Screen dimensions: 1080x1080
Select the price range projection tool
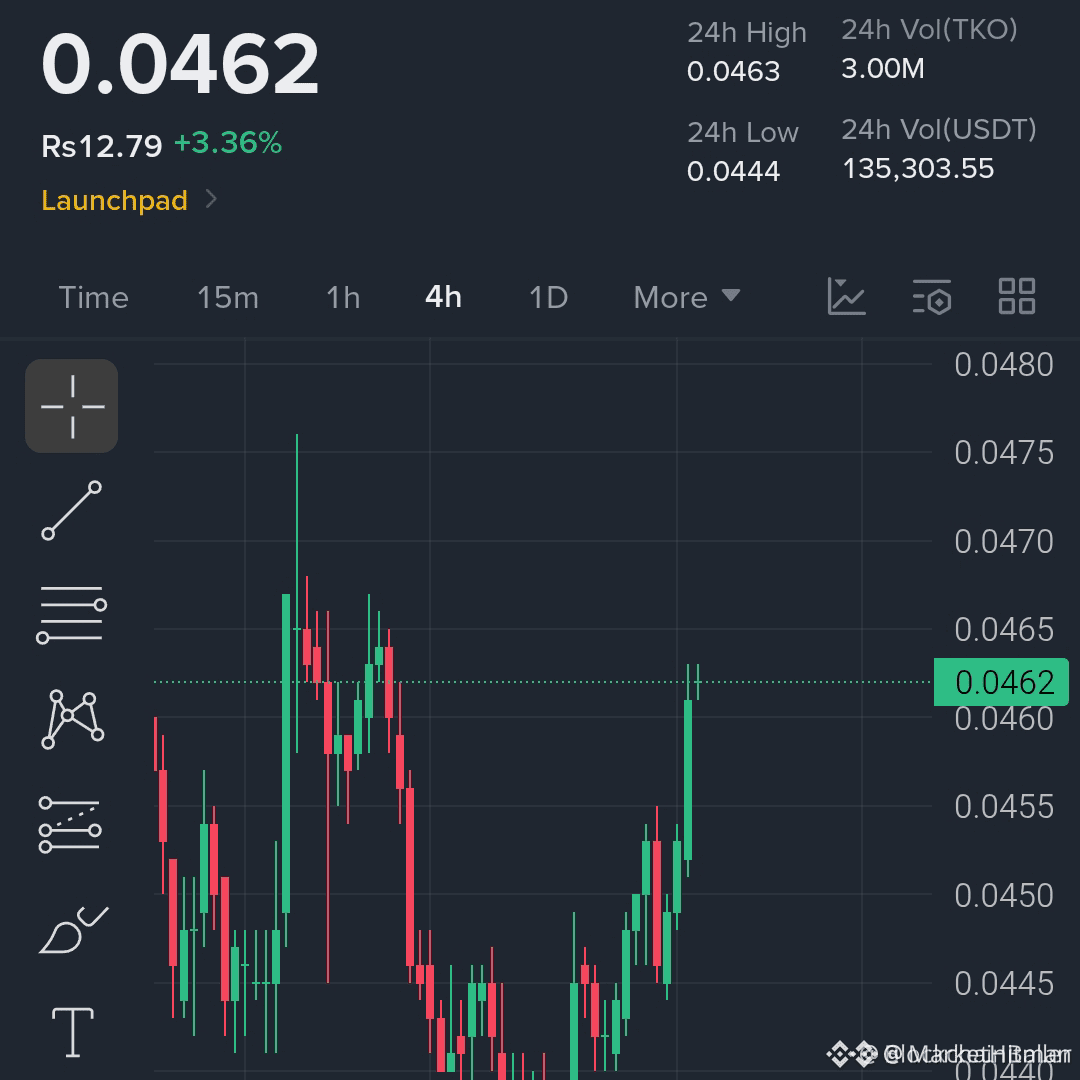(x=70, y=824)
